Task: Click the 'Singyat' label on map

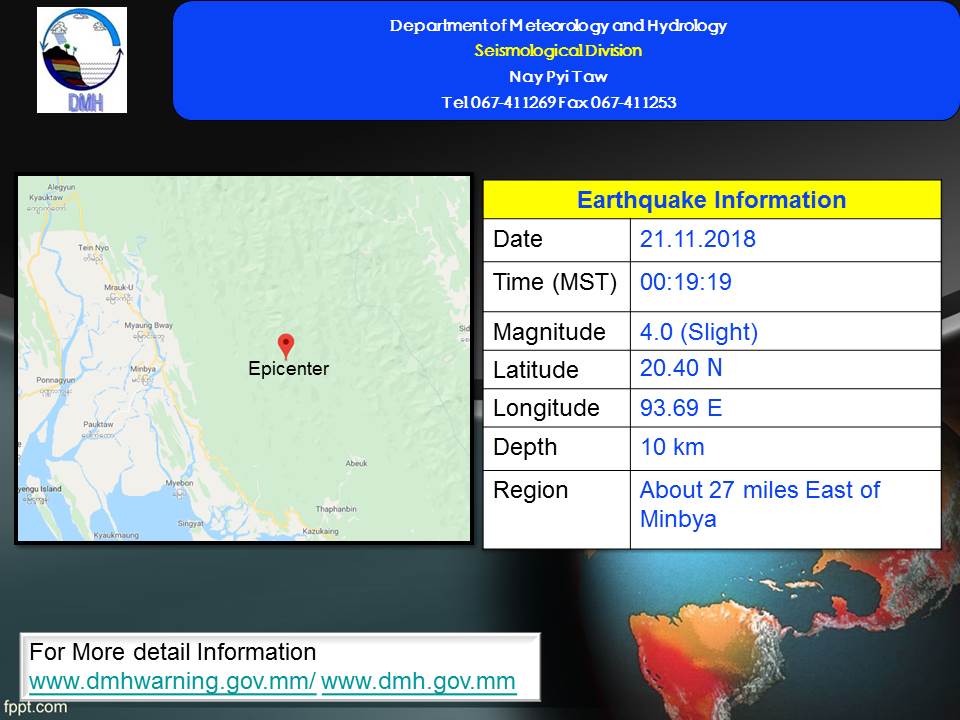Action: tap(190, 523)
